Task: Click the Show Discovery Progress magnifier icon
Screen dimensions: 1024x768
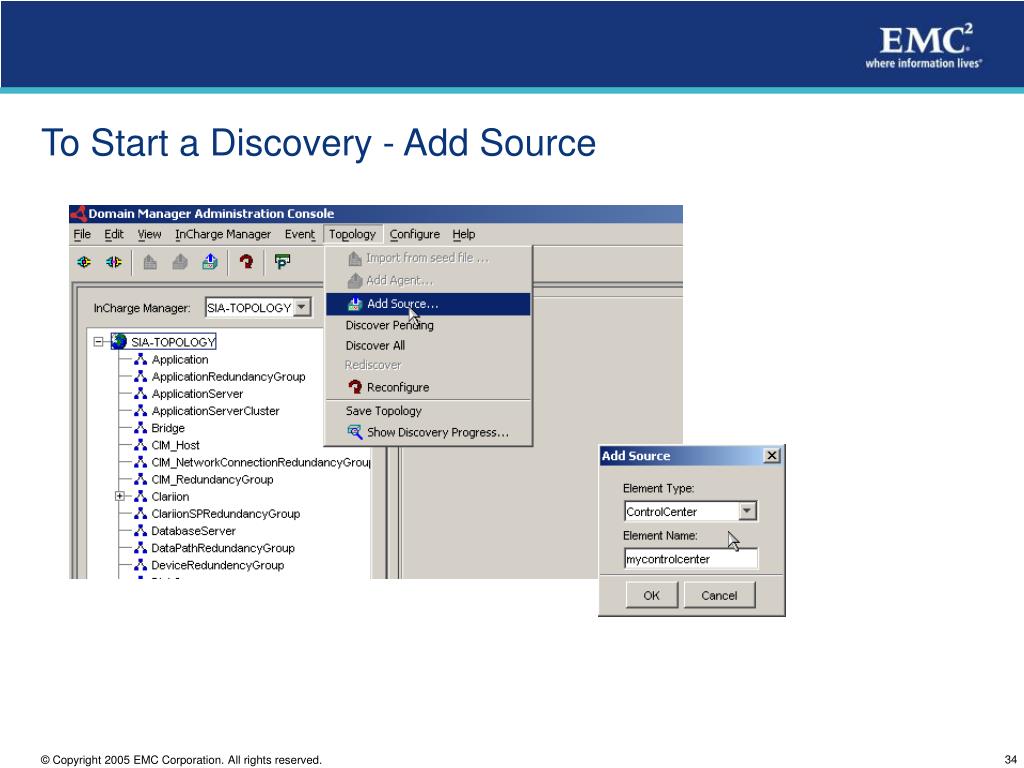Action: [x=355, y=432]
